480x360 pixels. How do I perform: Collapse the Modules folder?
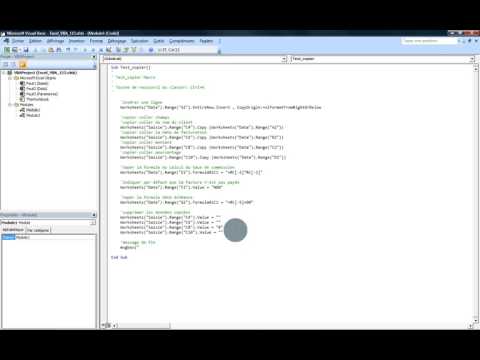coord(10,104)
